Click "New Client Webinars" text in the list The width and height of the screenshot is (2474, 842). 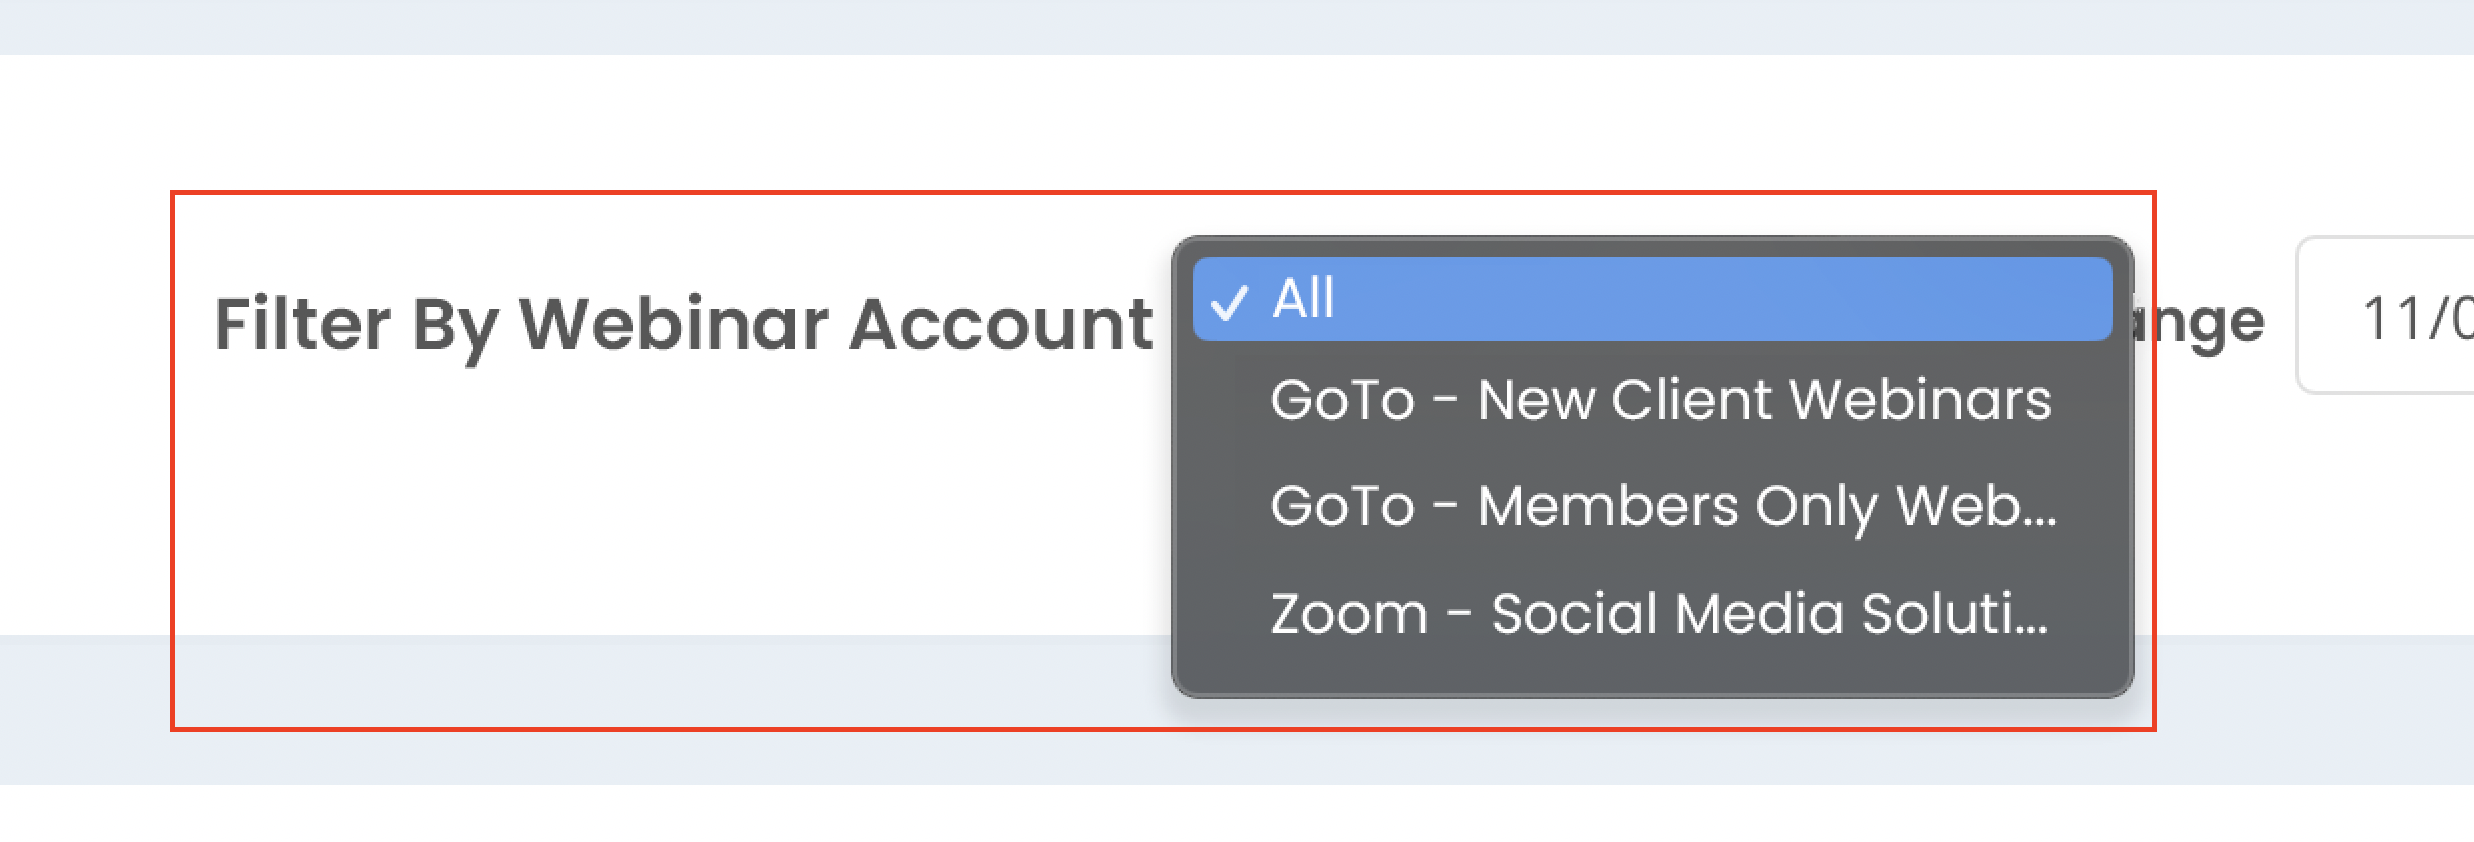click(1764, 401)
